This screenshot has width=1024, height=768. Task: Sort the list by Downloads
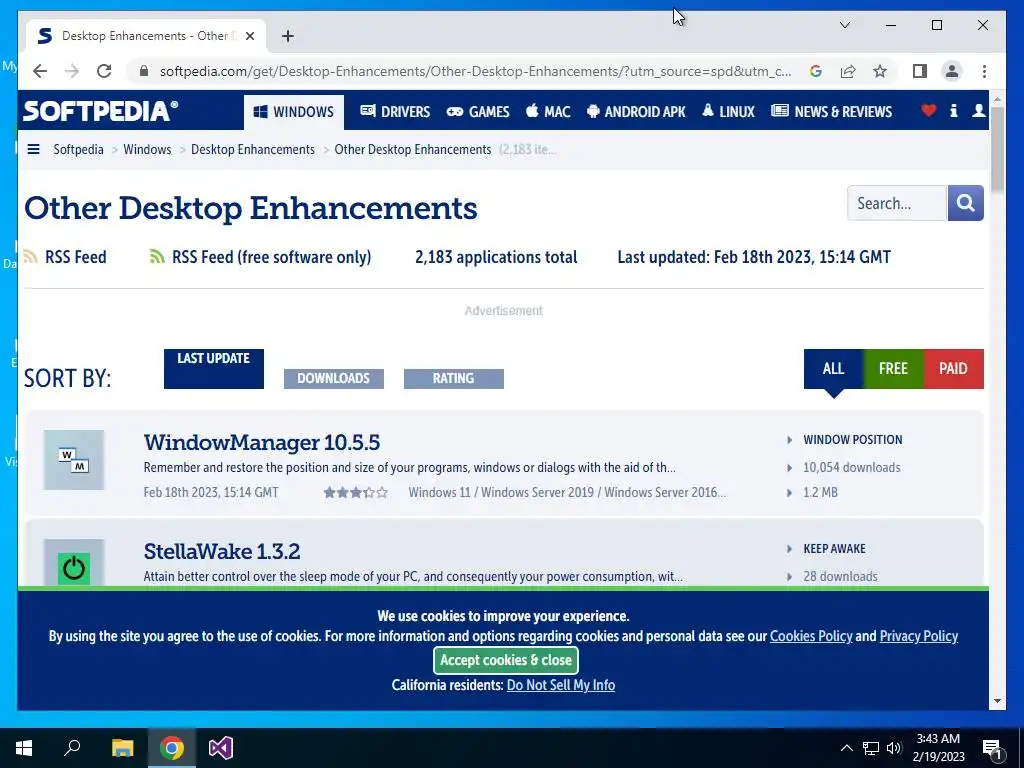(x=334, y=378)
